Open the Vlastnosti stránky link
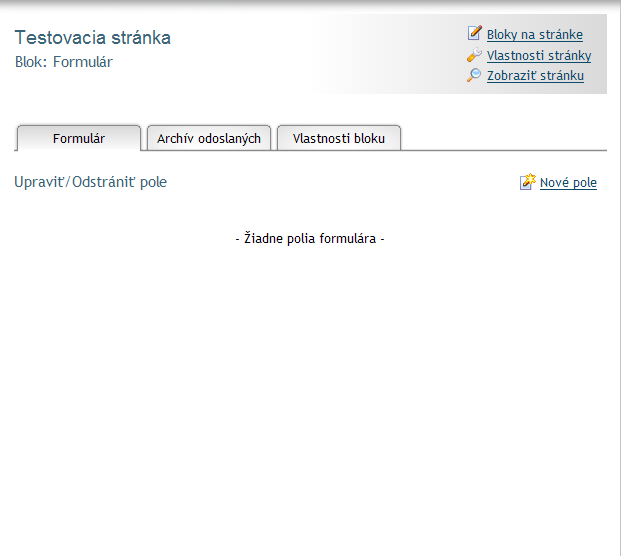This screenshot has height=556, width=621. [539, 55]
